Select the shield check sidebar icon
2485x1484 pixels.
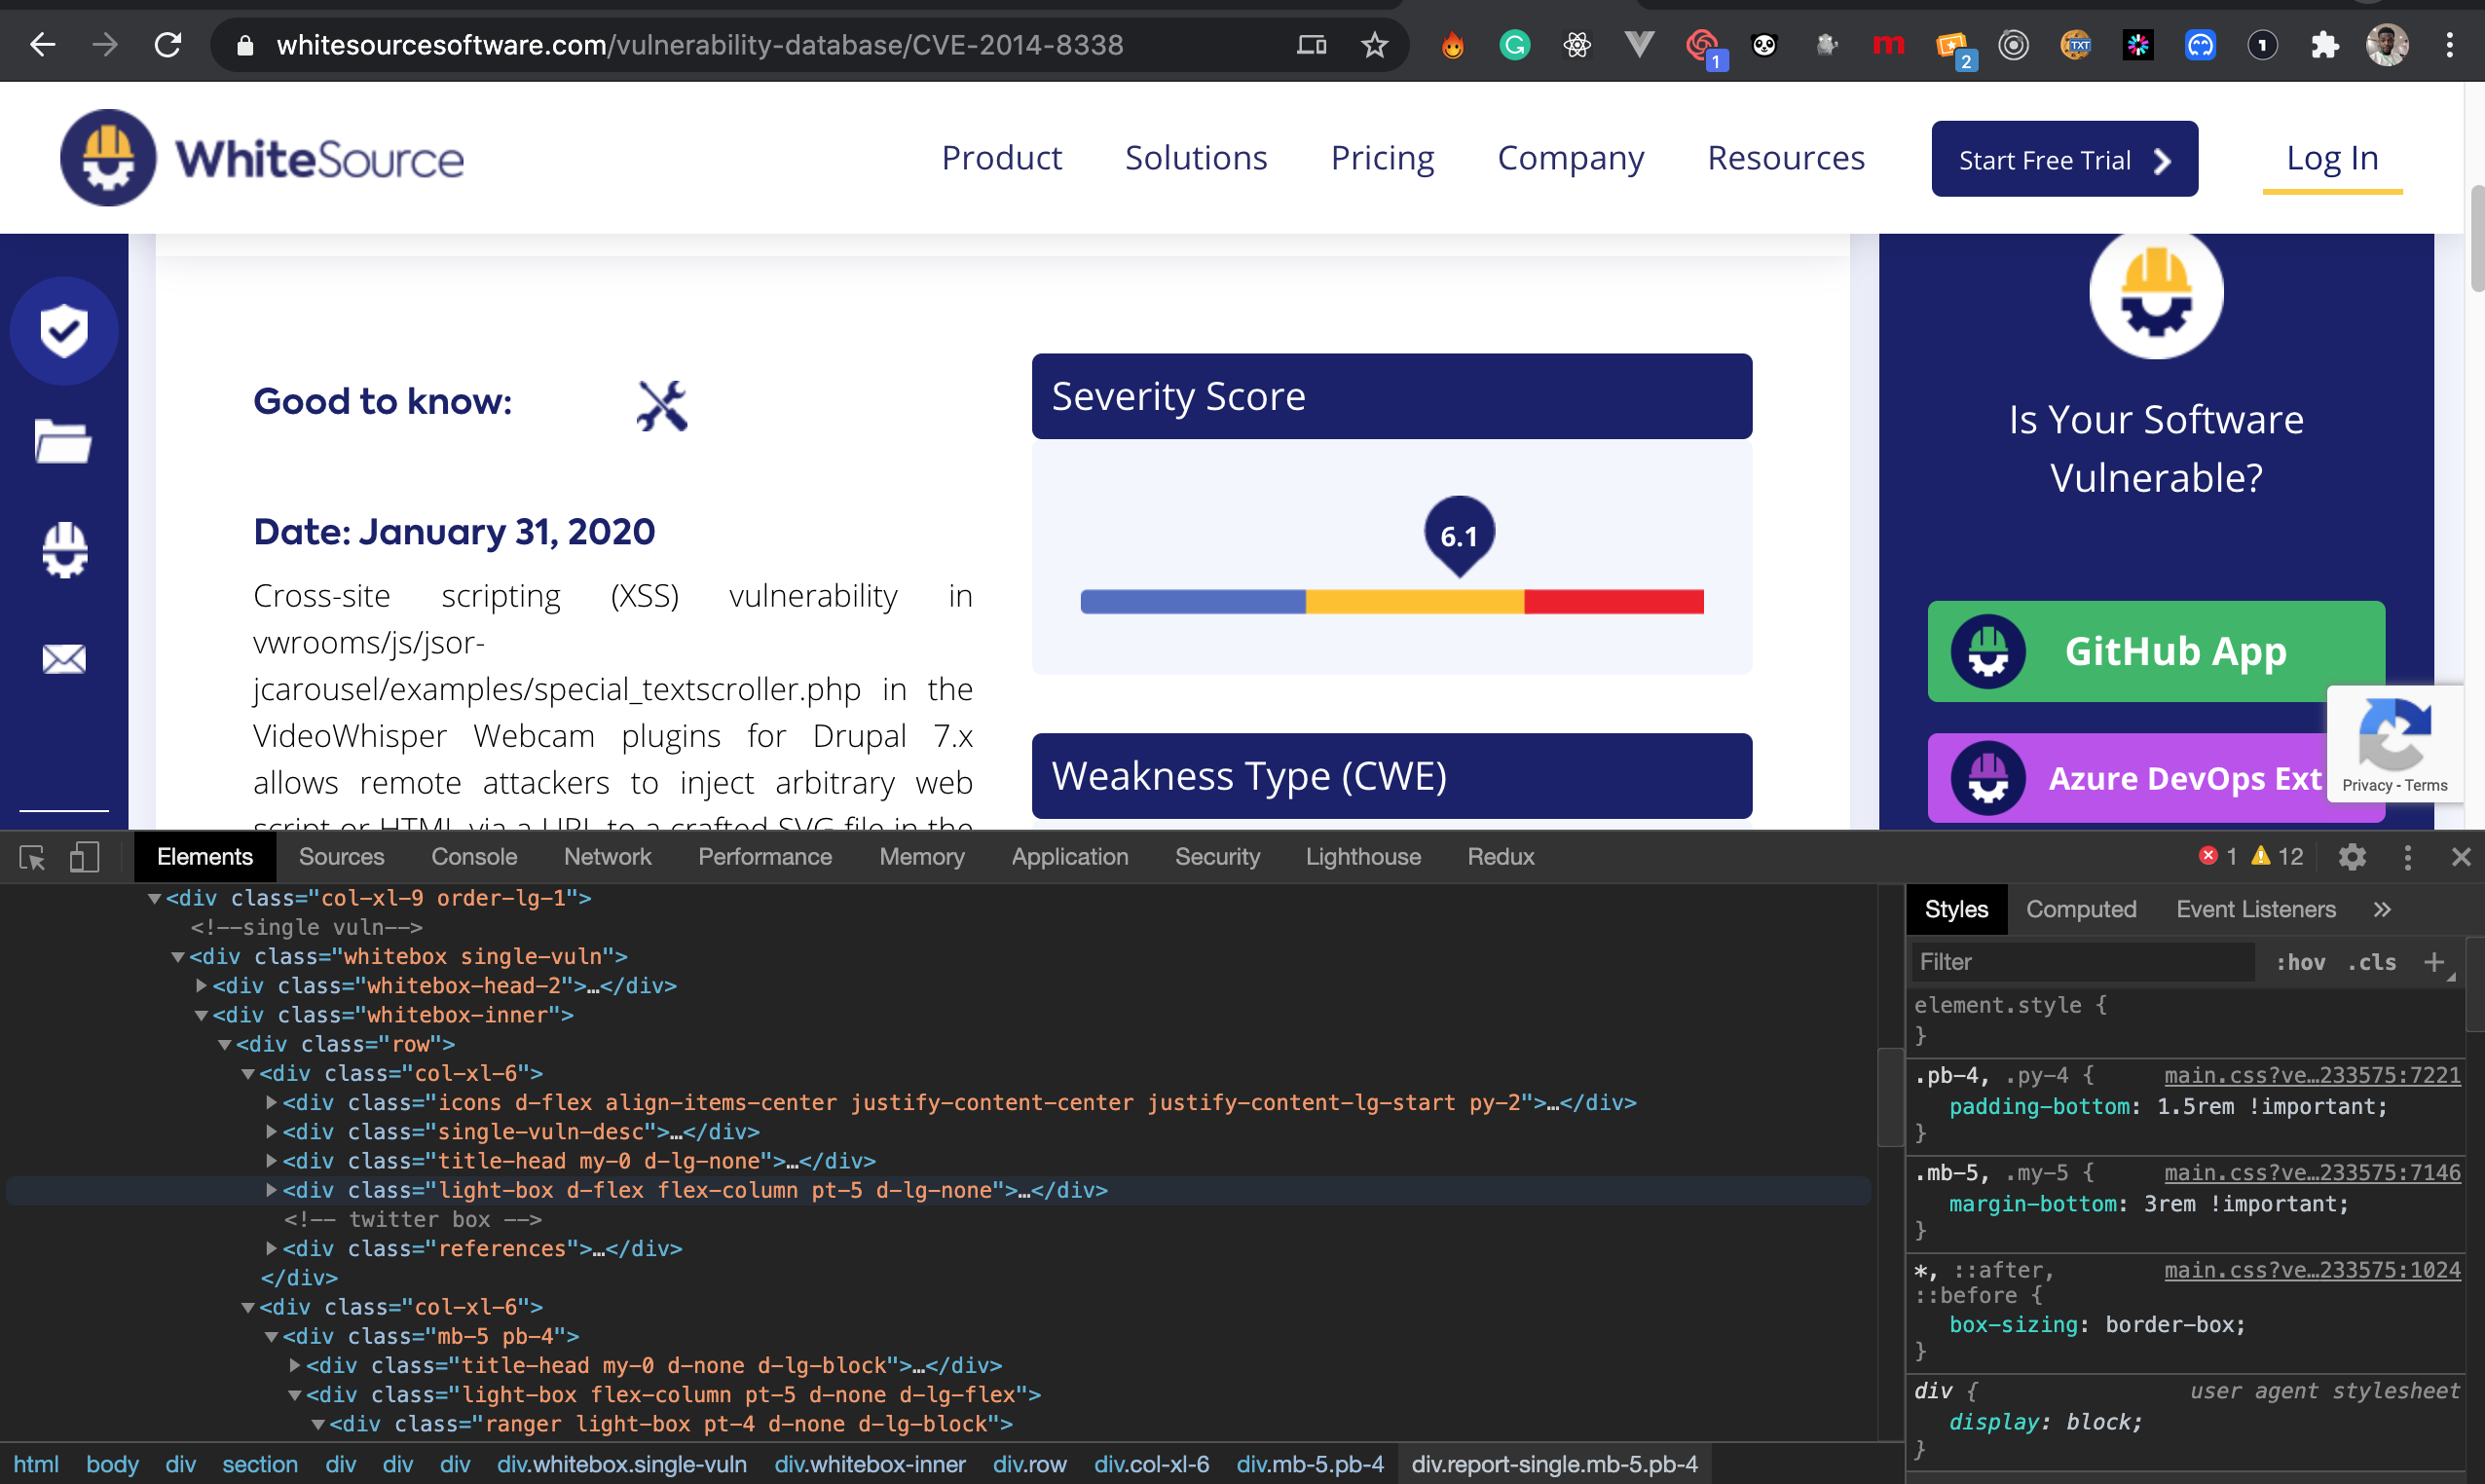64,331
